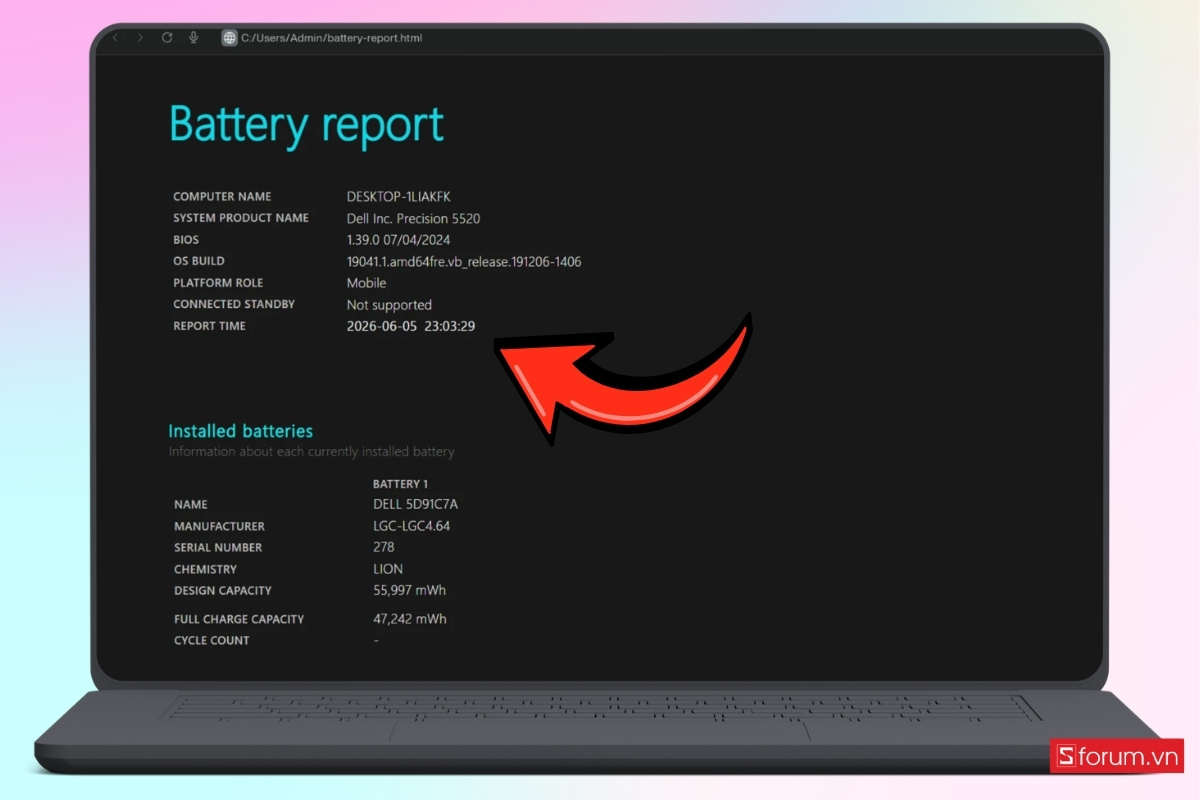The width and height of the screenshot is (1200, 800).
Task: Click report time 2026-06-05 23:03:29
Action: 411,326
